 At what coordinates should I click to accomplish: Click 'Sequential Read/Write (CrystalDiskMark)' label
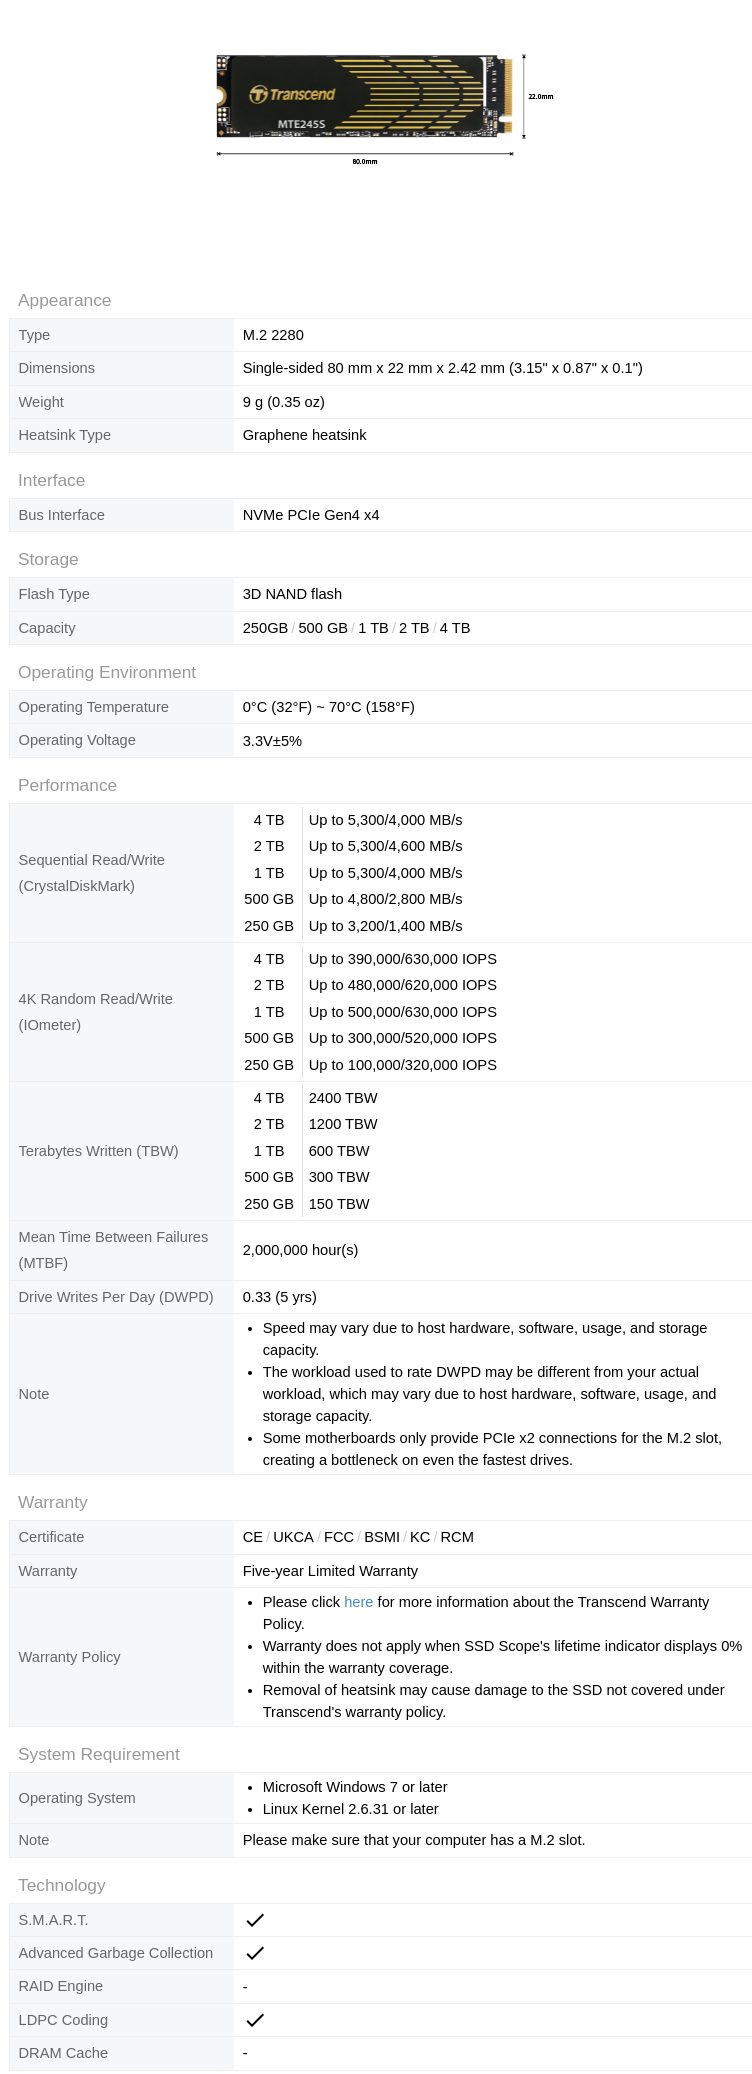[x=91, y=873]
